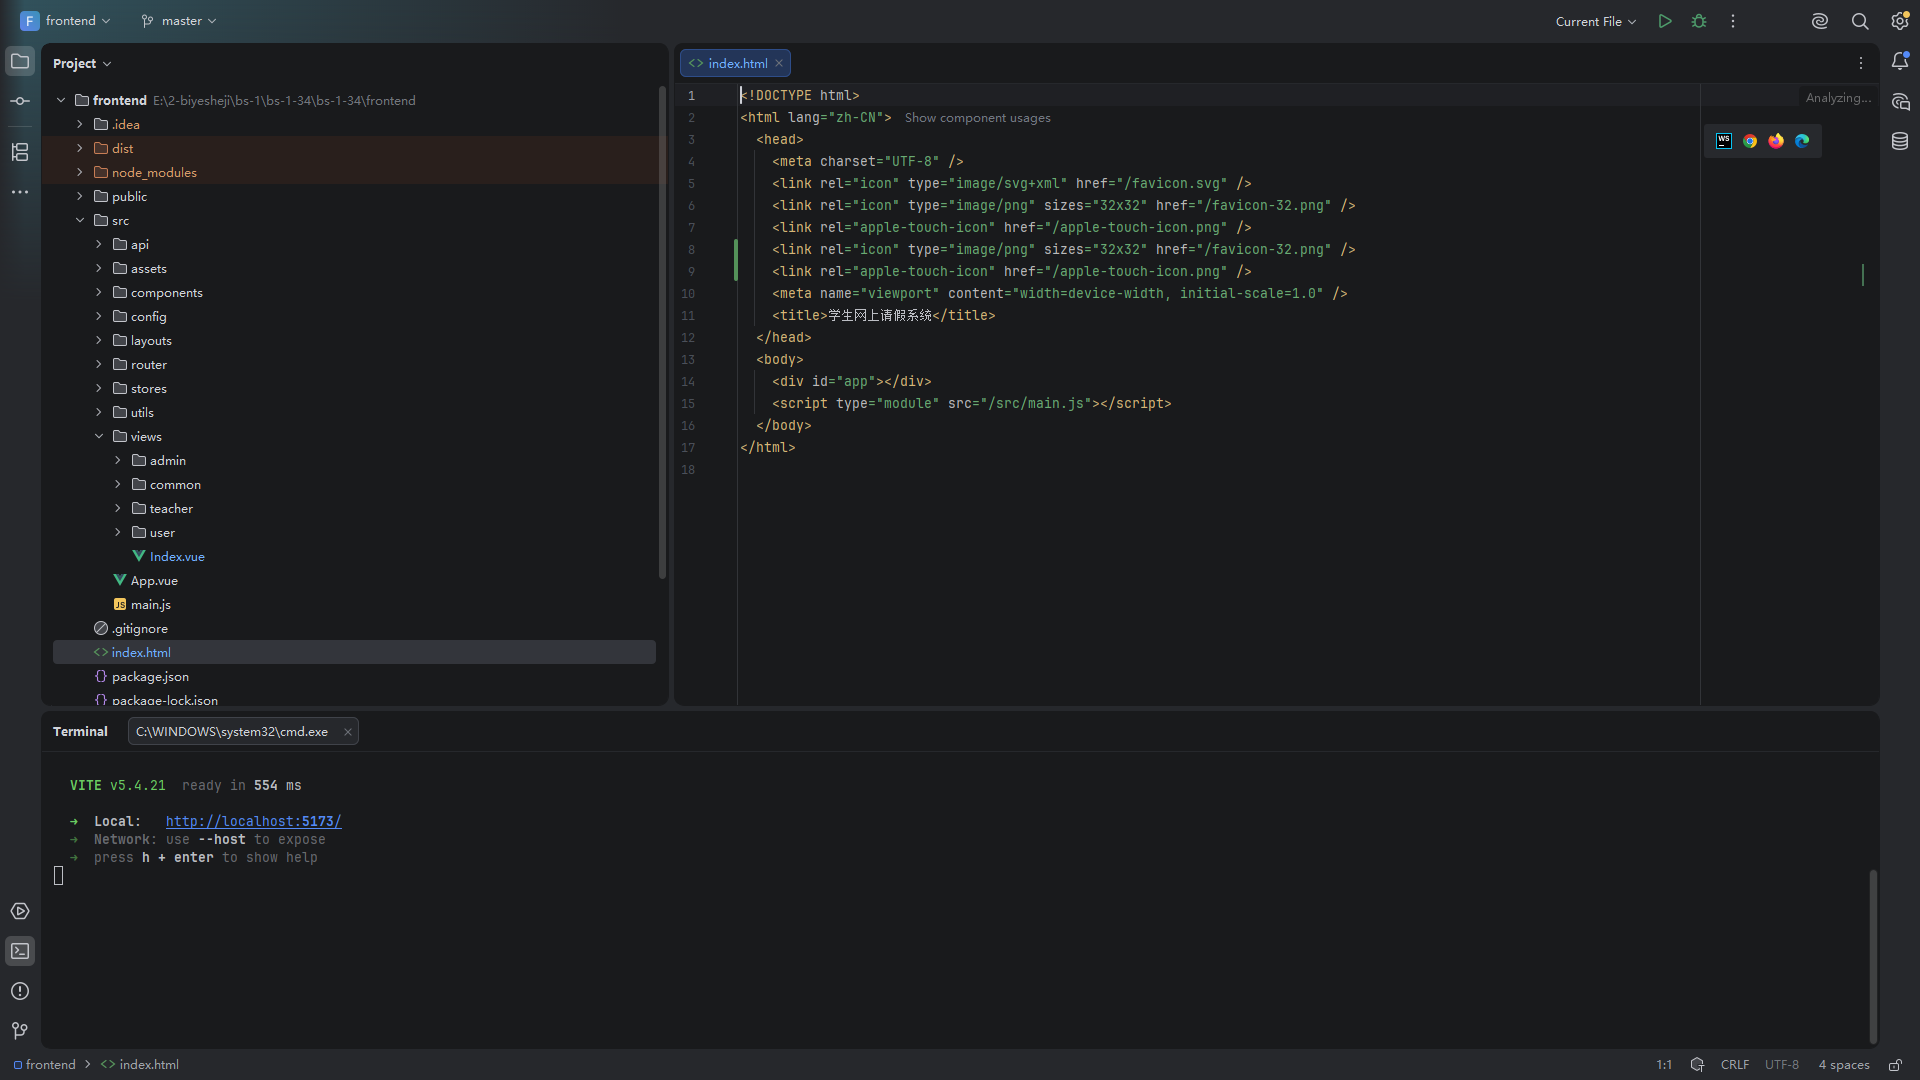Open page in Chrome browser
Image resolution: width=1920 pixels, height=1080 pixels.
1750,141
